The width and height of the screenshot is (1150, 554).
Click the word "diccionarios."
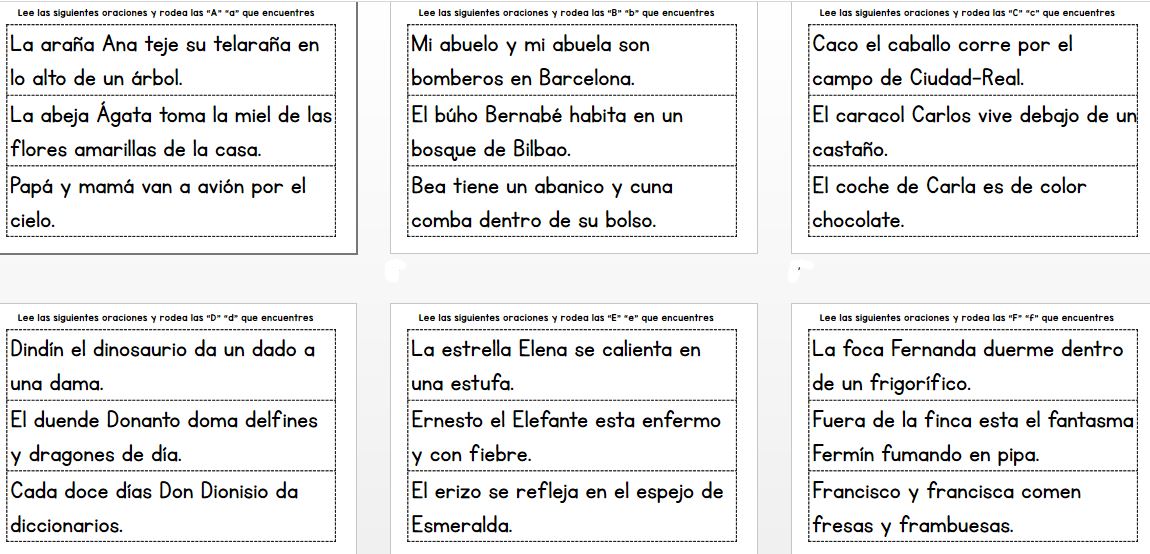pyautogui.click(x=66, y=525)
